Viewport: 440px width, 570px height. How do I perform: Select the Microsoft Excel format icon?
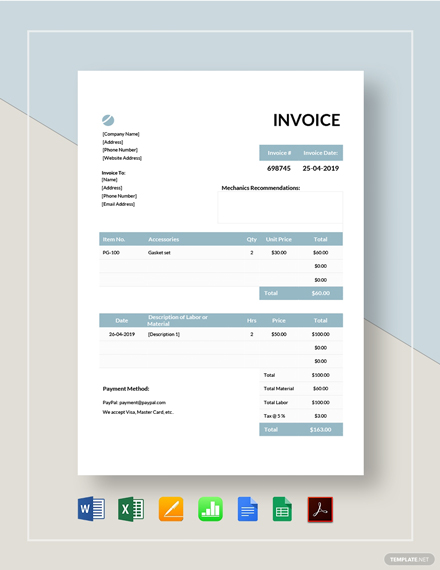click(x=131, y=509)
